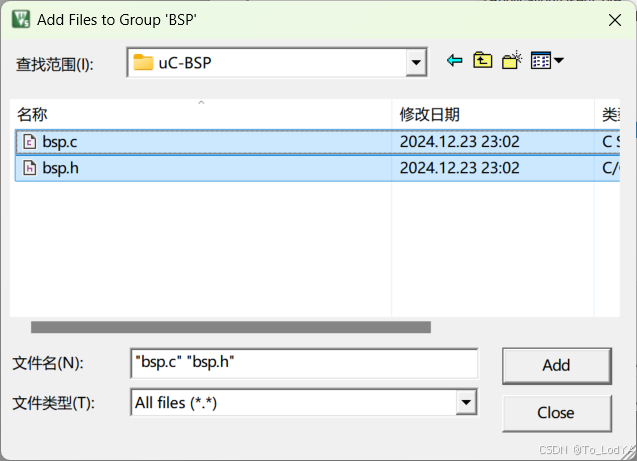This screenshot has width=637, height=461.
Task: Click the Add button
Action: [557, 366]
